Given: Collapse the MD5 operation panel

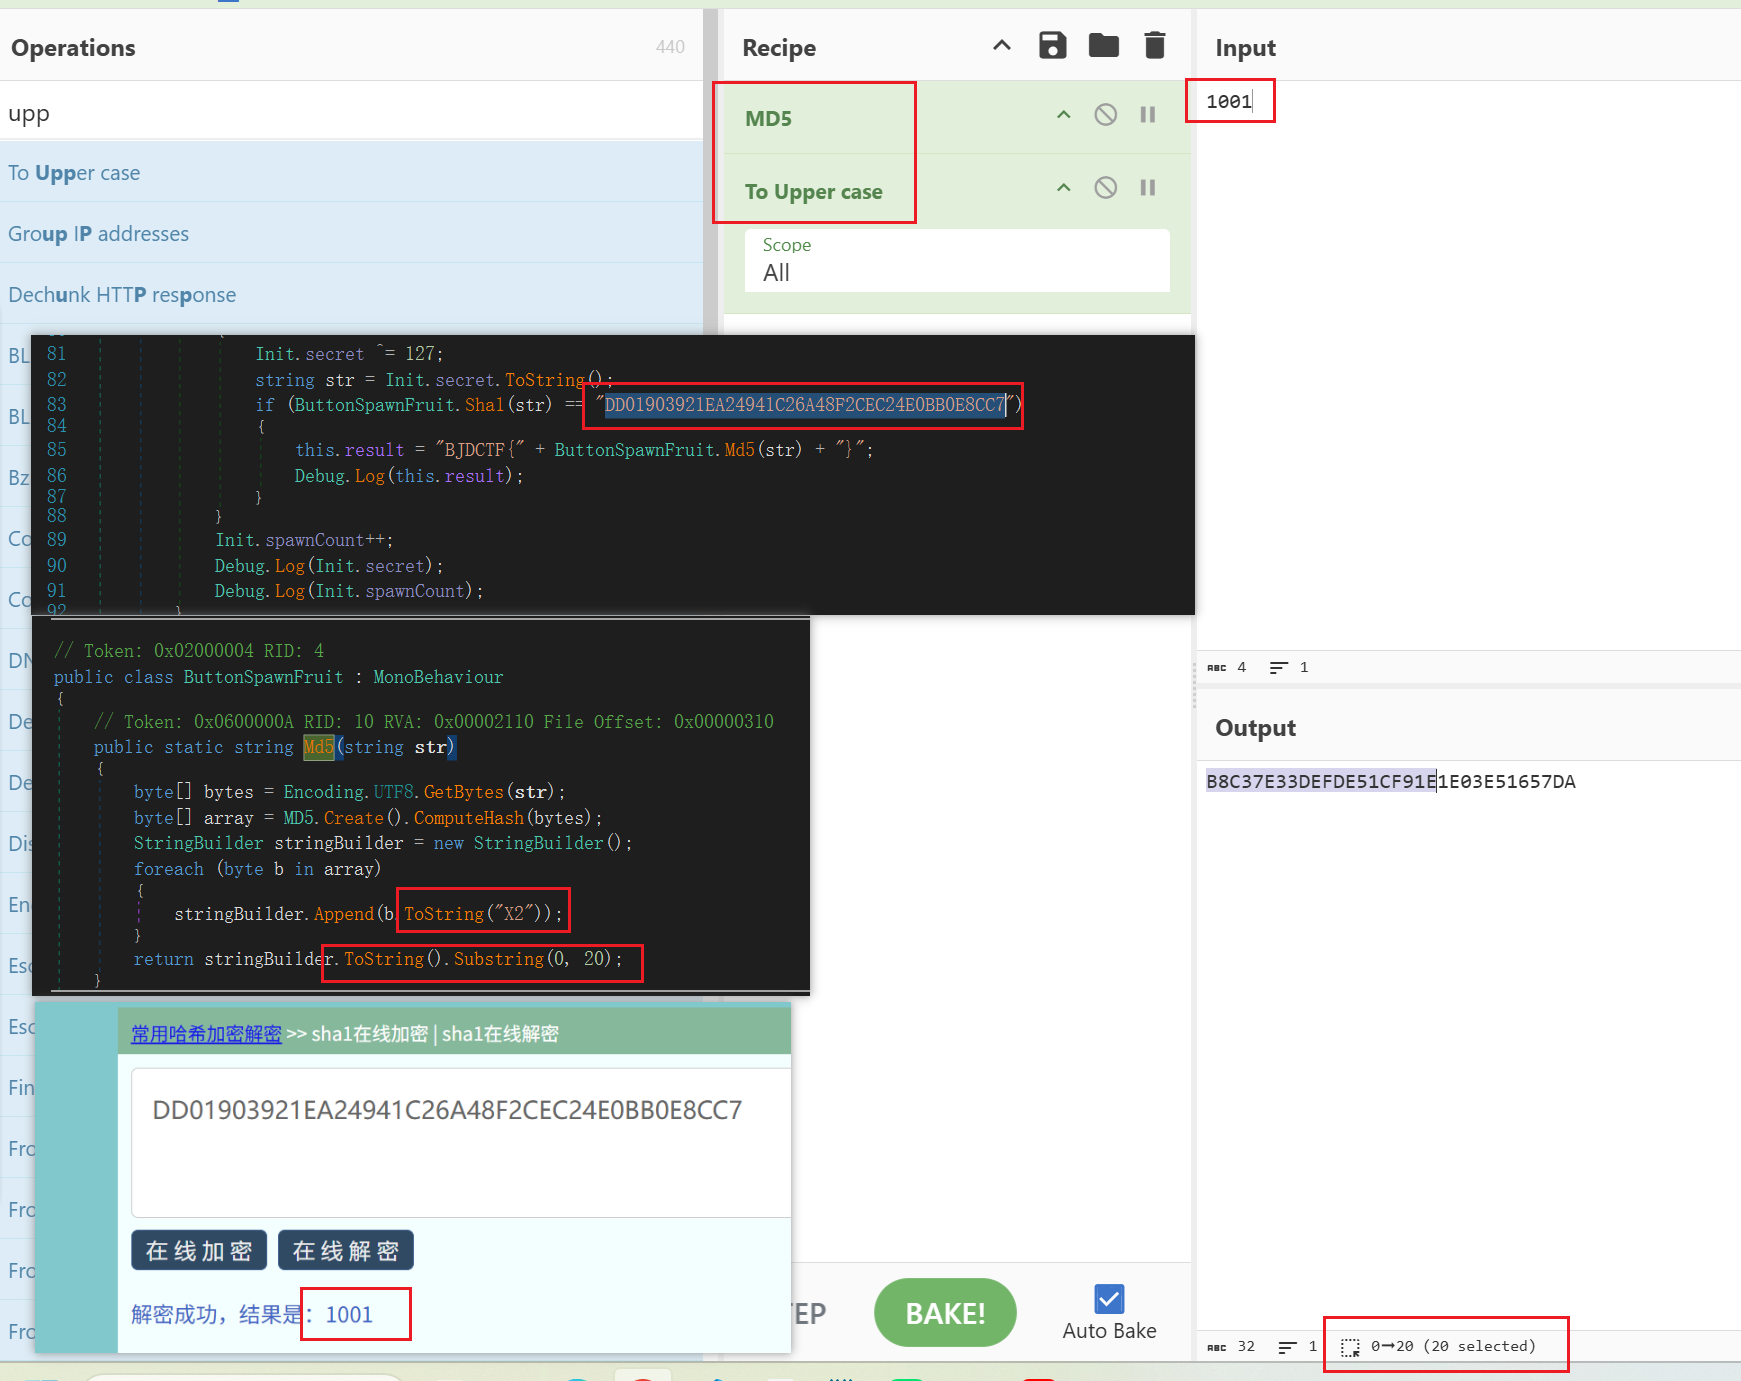Looking at the screenshot, I should point(1063,115).
